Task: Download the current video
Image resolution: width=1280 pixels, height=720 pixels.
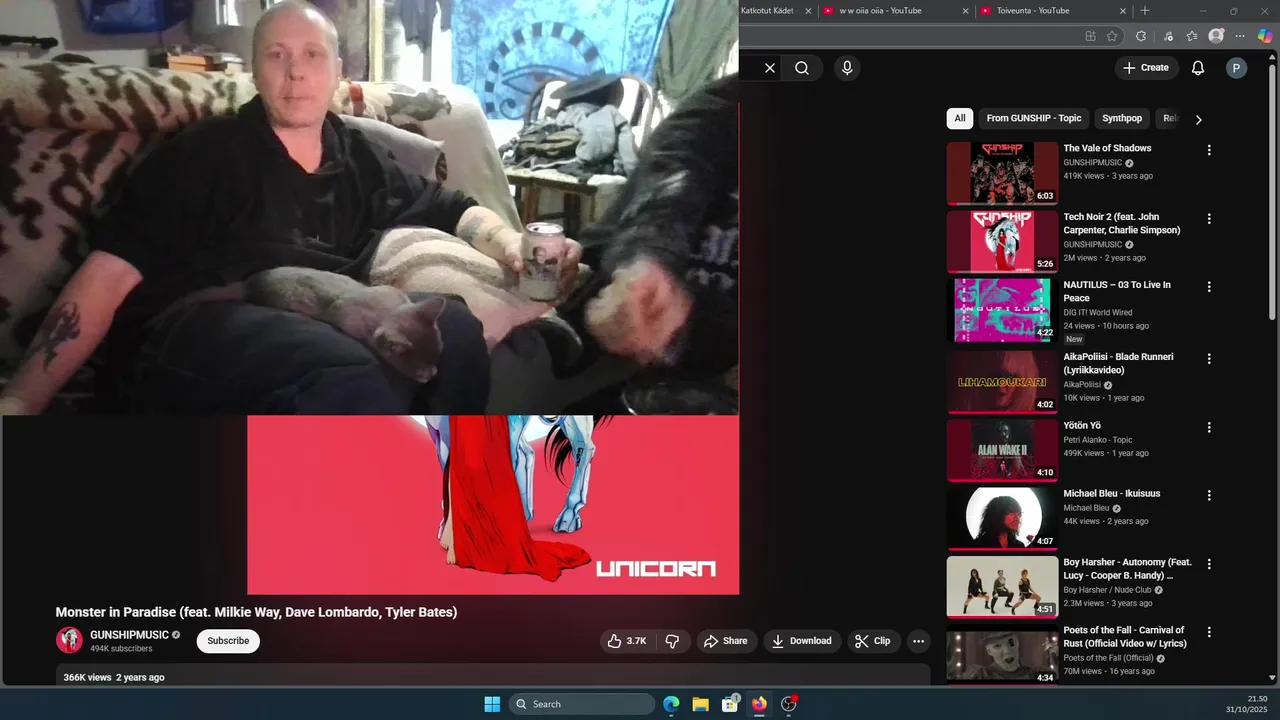Action: coord(802,641)
